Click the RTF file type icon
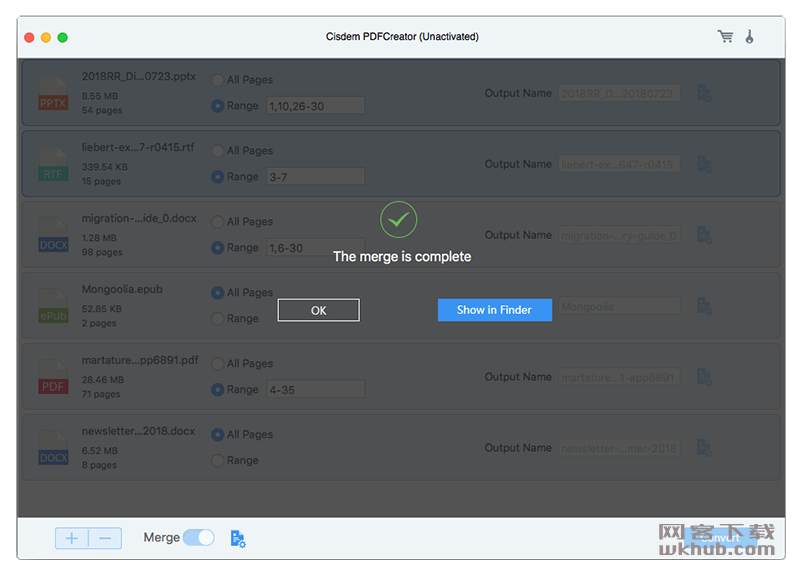The height and width of the screenshot is (575, 800). point(53,164)
